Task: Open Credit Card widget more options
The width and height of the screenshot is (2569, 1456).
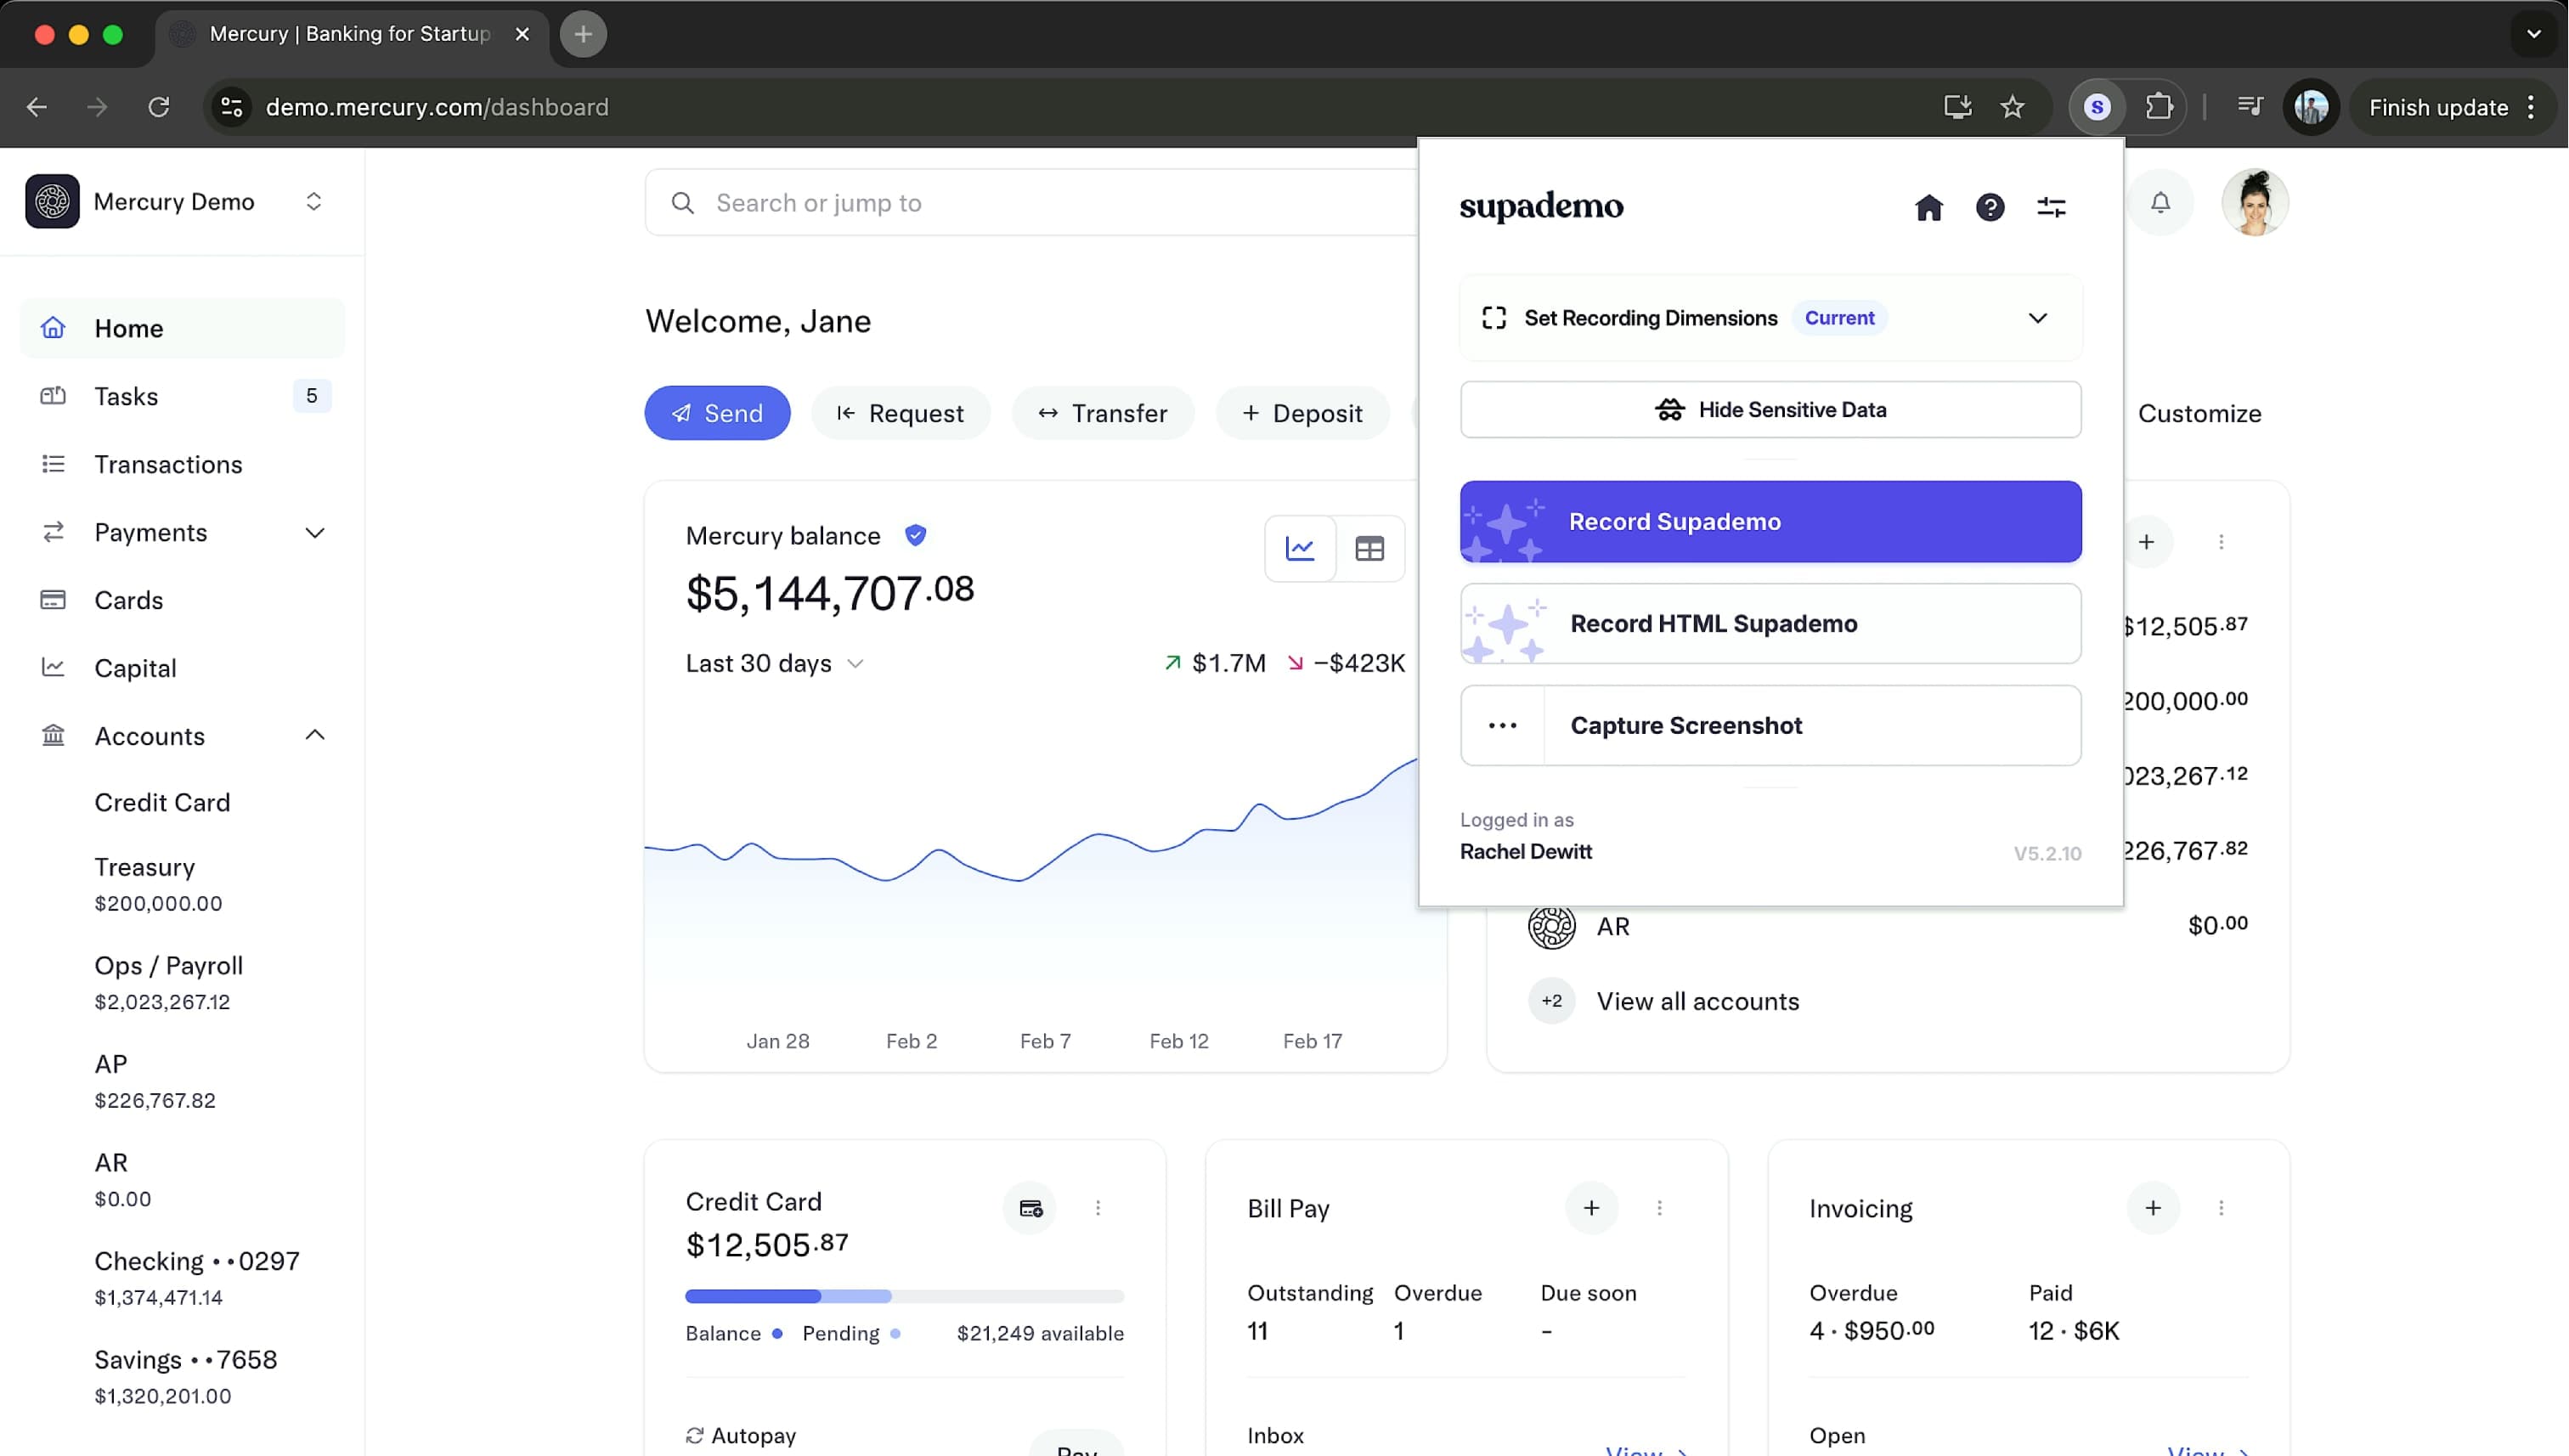Action: 1097,1208
